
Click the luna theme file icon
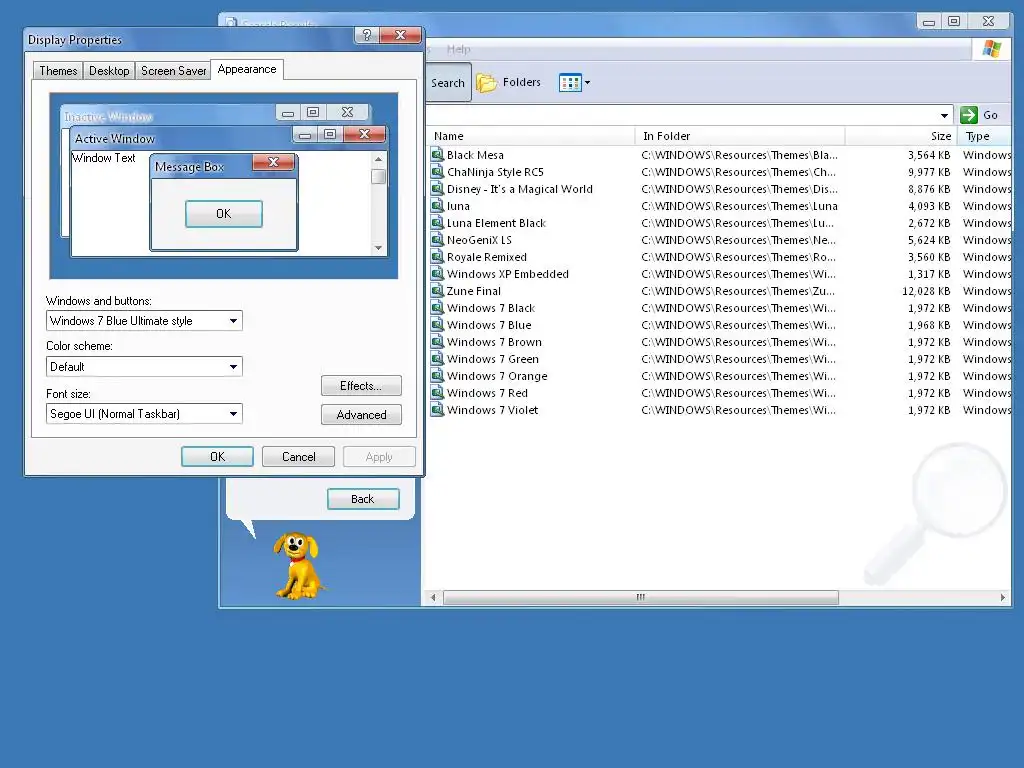(x=438, y=206)
